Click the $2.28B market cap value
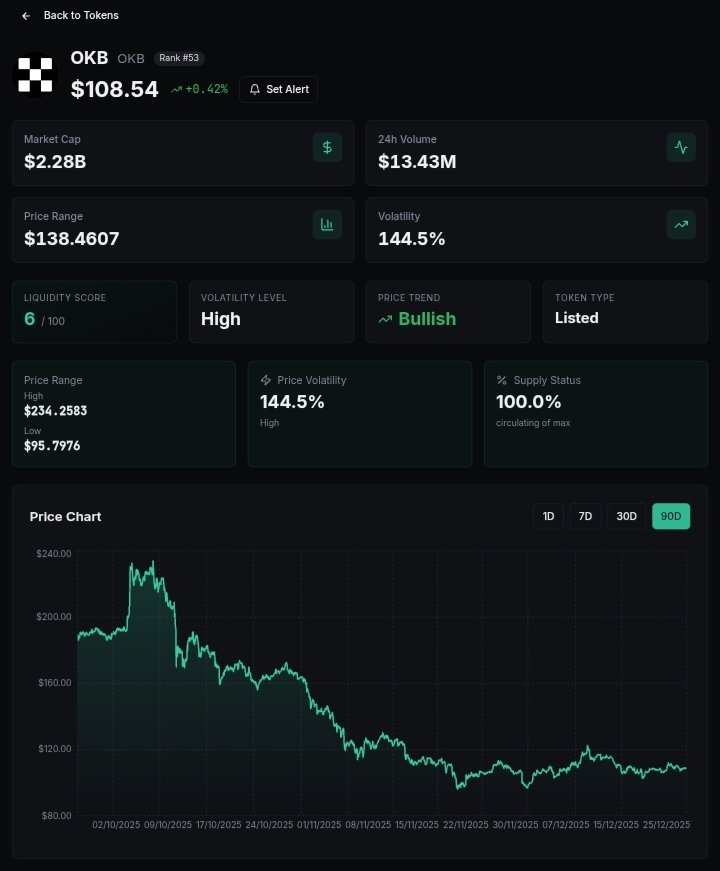 [55, 162]
